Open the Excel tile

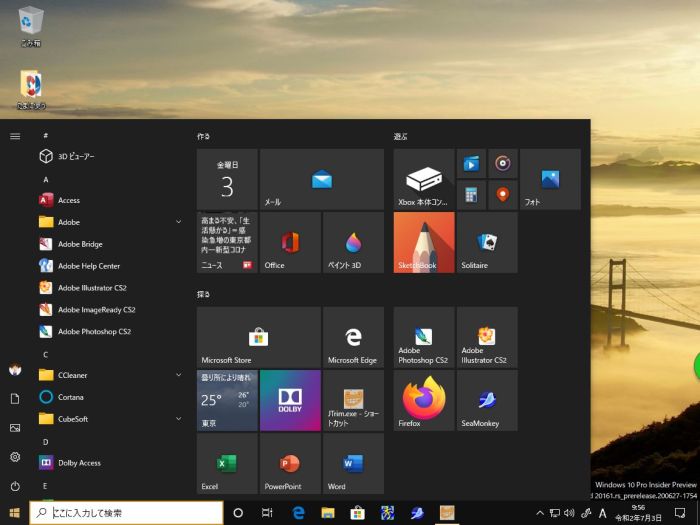coord(227,464)
